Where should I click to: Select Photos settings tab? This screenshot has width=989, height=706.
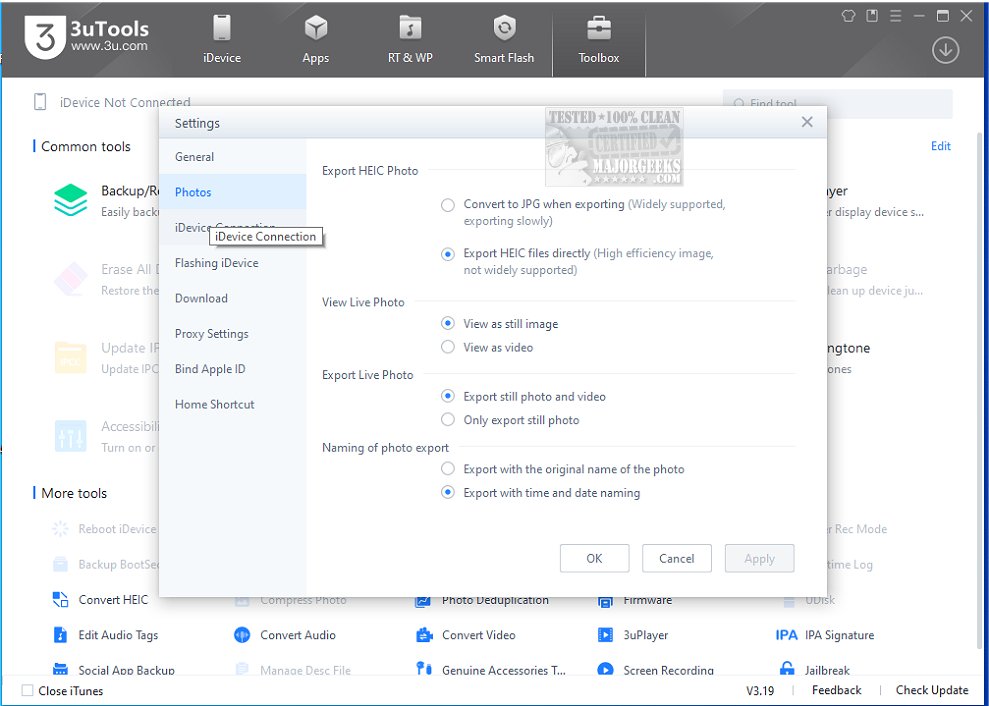click(232, 192)
